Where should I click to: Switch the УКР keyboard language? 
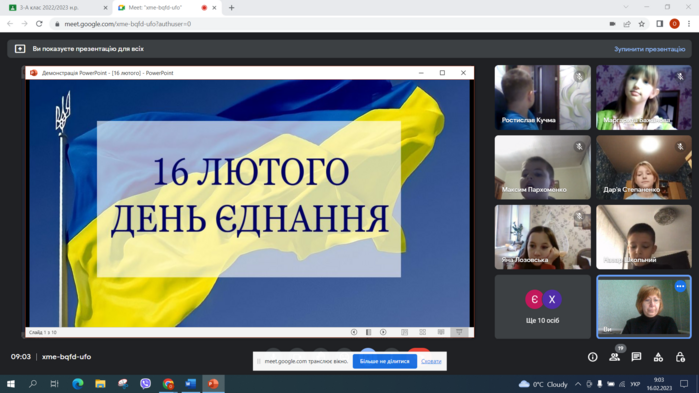point(635,384)
